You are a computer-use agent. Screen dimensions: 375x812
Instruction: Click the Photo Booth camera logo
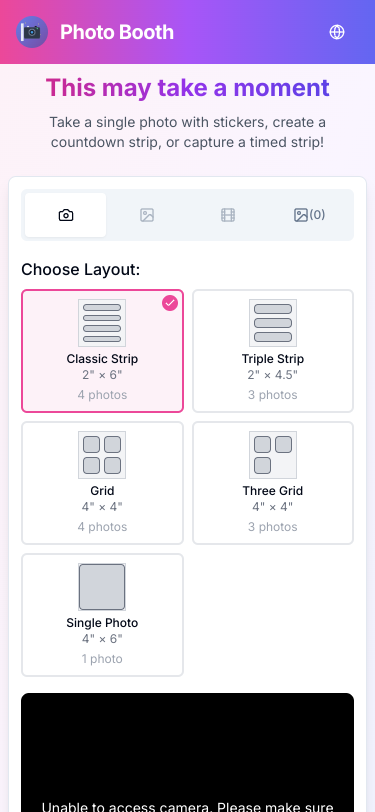32,32
